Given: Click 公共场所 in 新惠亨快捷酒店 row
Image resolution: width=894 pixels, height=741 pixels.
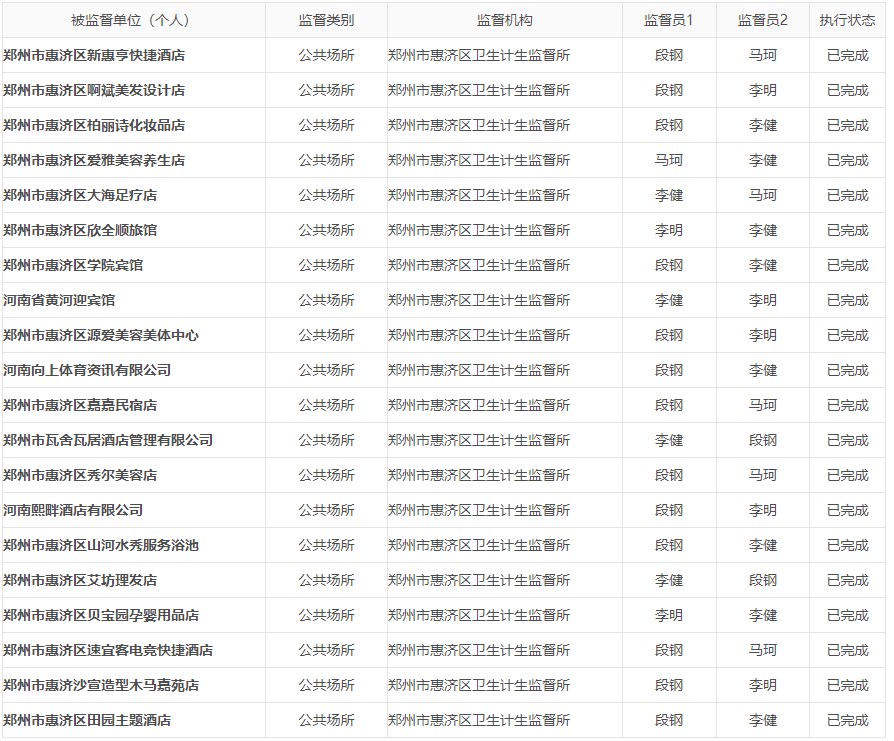Looking at the screenshot, I should [326, 55].
